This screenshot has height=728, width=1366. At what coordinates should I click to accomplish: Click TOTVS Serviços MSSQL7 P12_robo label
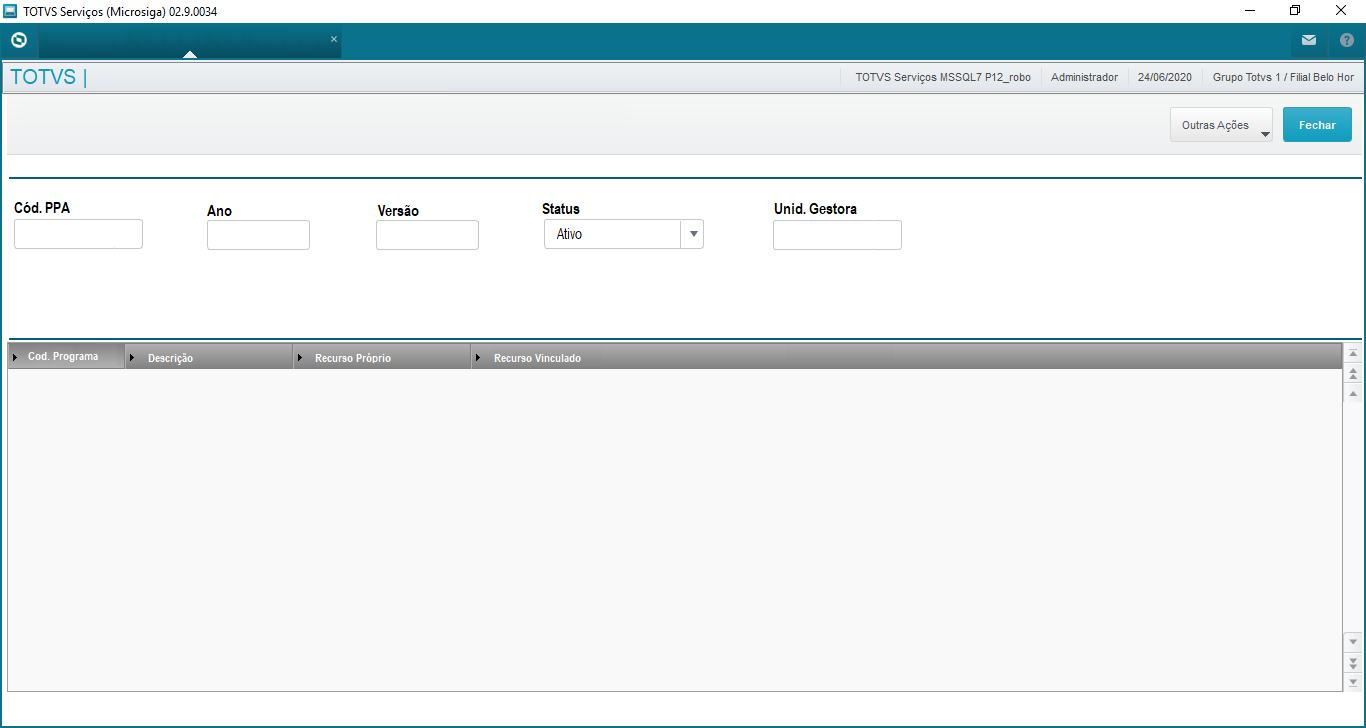pos(943,77)
